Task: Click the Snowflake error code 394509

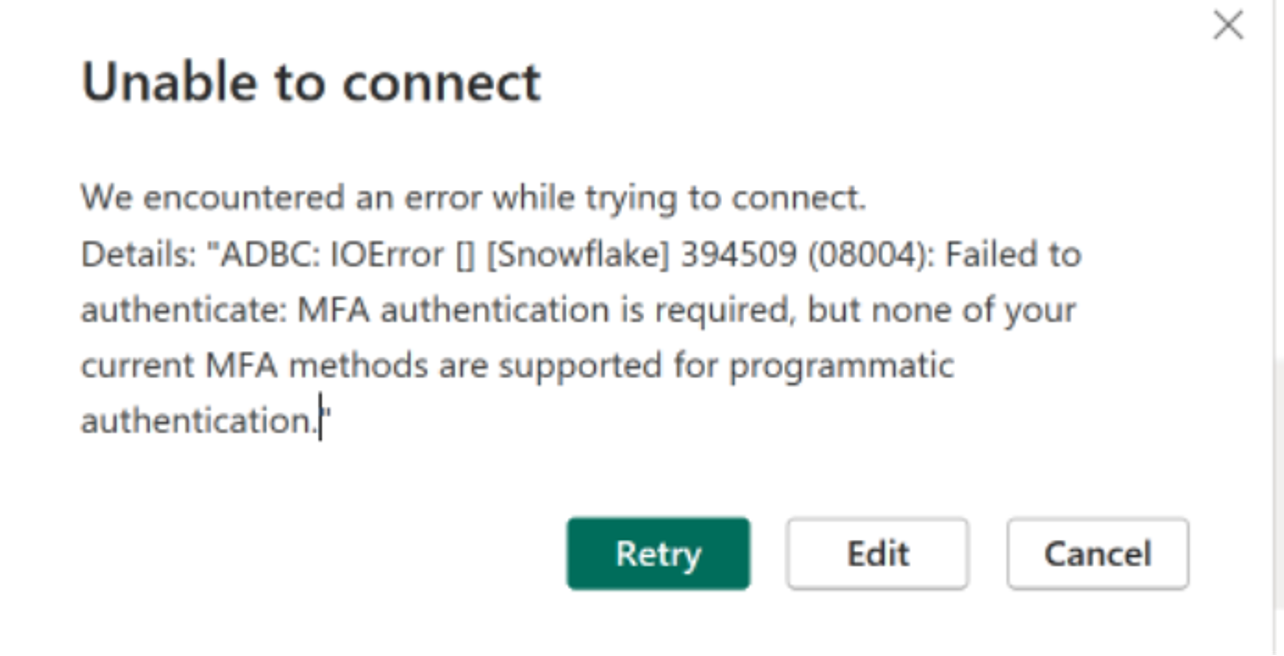Action: [740, 254]
